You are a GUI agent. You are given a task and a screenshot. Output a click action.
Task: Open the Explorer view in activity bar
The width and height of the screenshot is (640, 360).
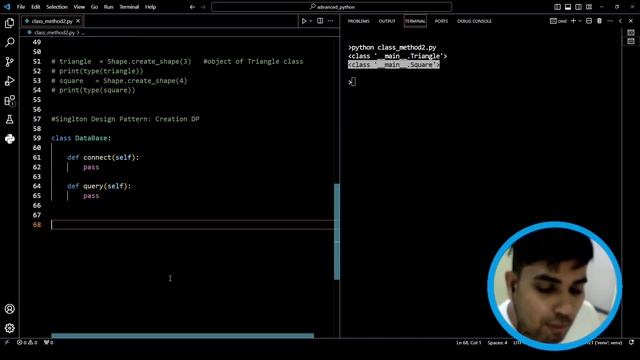click(x=9, y=23)
